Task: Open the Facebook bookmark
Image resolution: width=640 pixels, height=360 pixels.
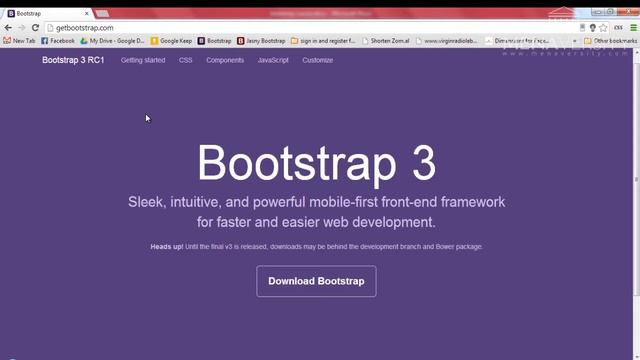Action: point(58,41)
